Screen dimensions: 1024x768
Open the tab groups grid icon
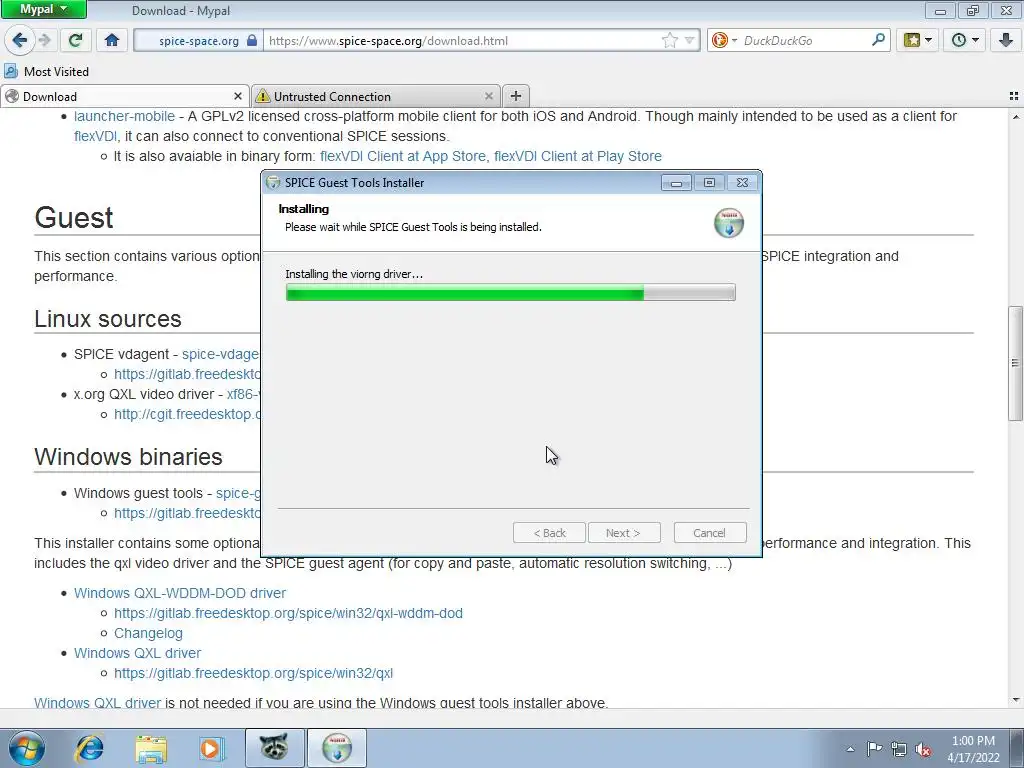tap(1014, 96)
